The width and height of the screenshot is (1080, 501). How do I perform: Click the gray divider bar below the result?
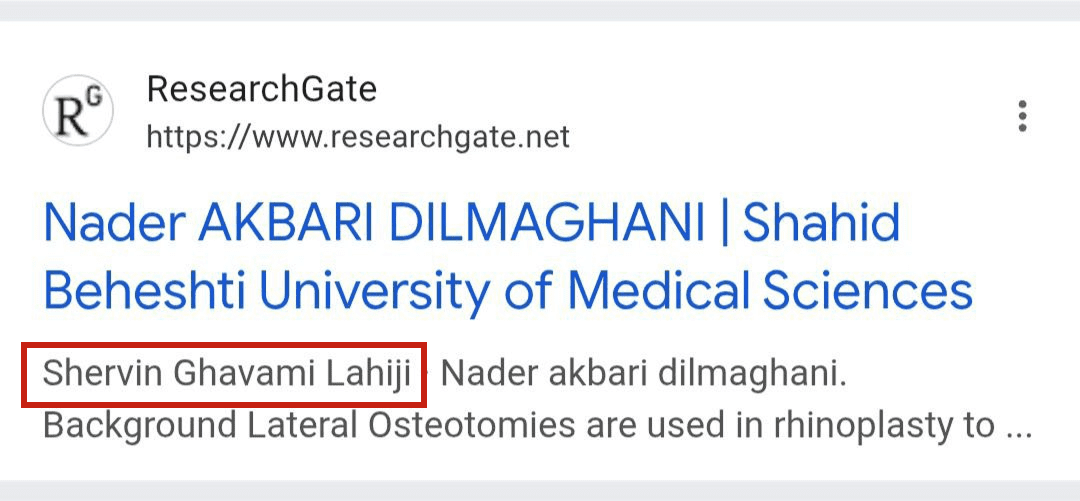tap(540, 490)
